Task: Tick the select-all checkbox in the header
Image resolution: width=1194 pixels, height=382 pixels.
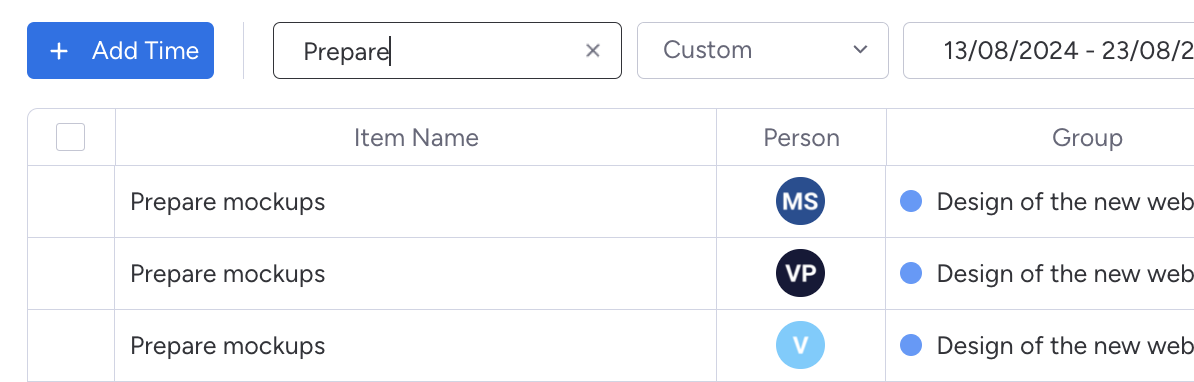Action: [x=71, y=138]
